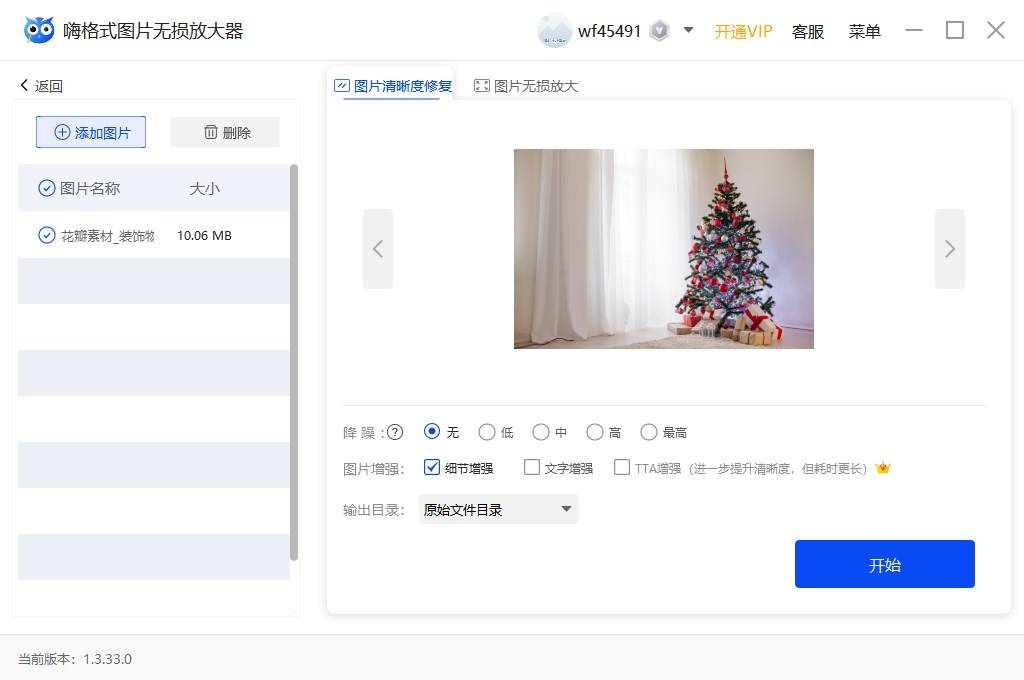
Task: Click the user avatar icon
Action: pyautogui.click(x=554, y=31)
